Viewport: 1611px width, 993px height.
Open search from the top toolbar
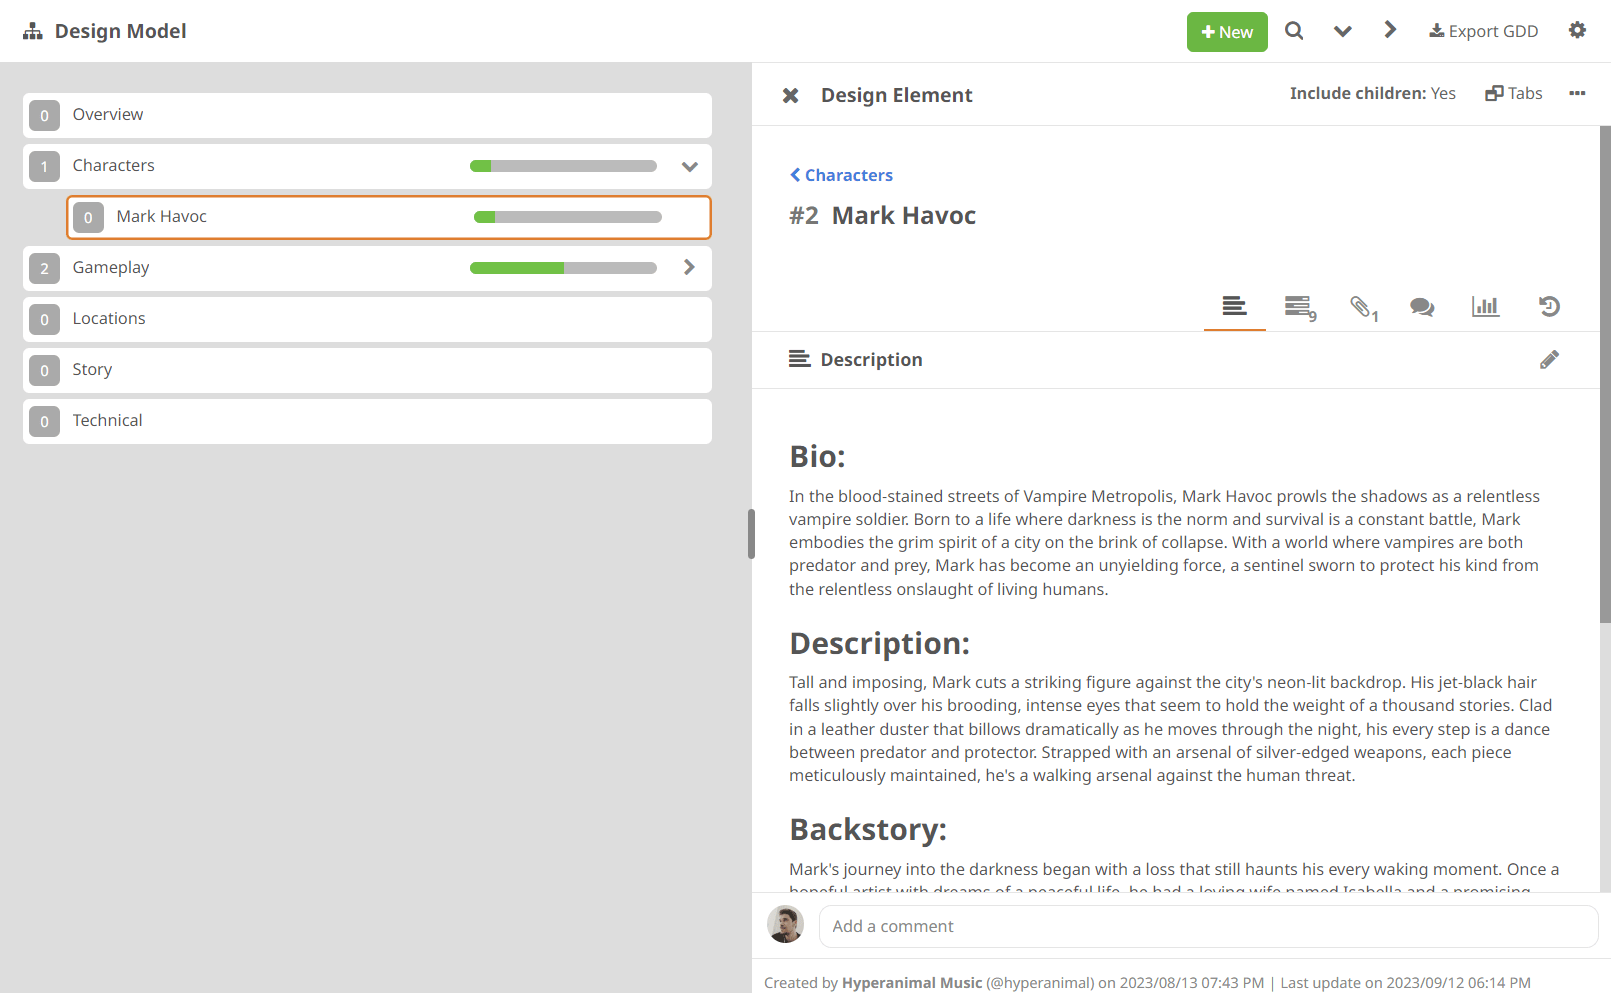click(1293, 31)
